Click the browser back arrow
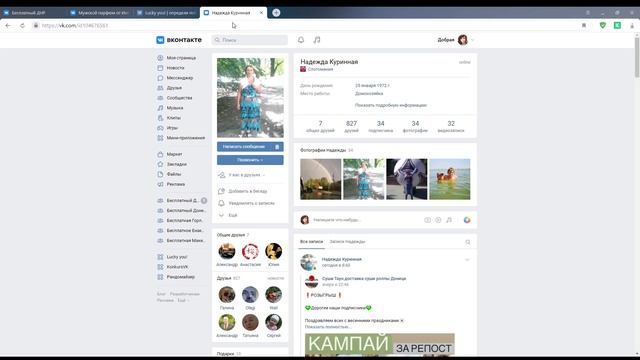Screen dimensions: 640x360 click(x=8, y=25)
